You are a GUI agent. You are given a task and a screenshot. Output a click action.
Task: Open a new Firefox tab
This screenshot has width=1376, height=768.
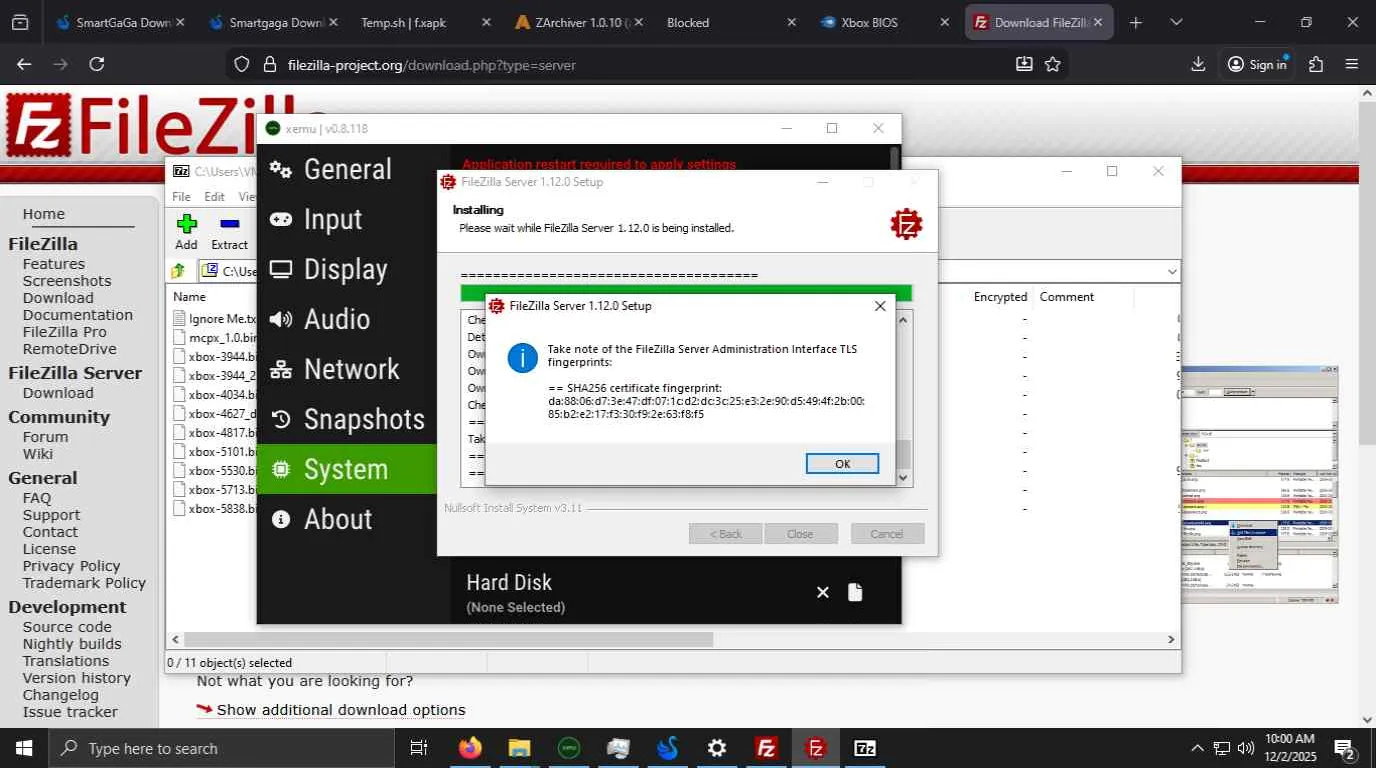1135,22
